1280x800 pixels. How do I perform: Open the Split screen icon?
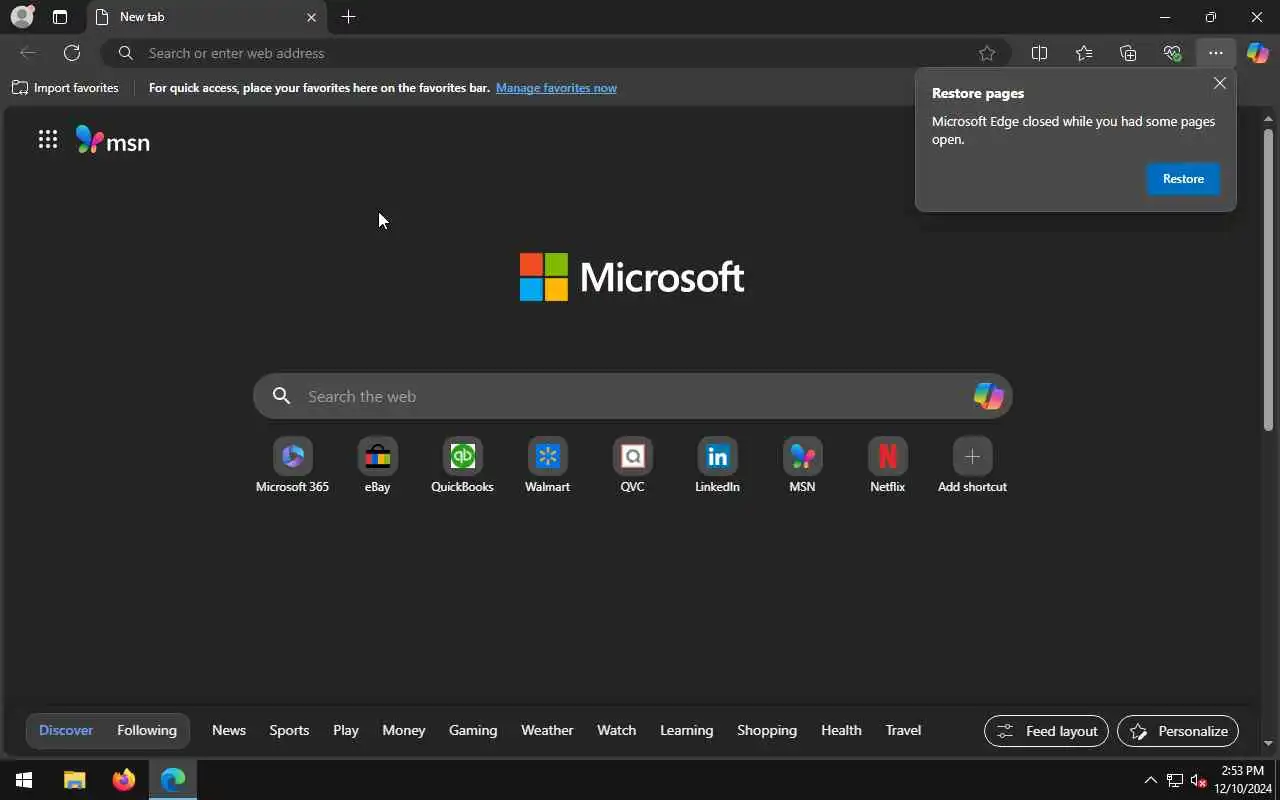[x=1039, y=53]
